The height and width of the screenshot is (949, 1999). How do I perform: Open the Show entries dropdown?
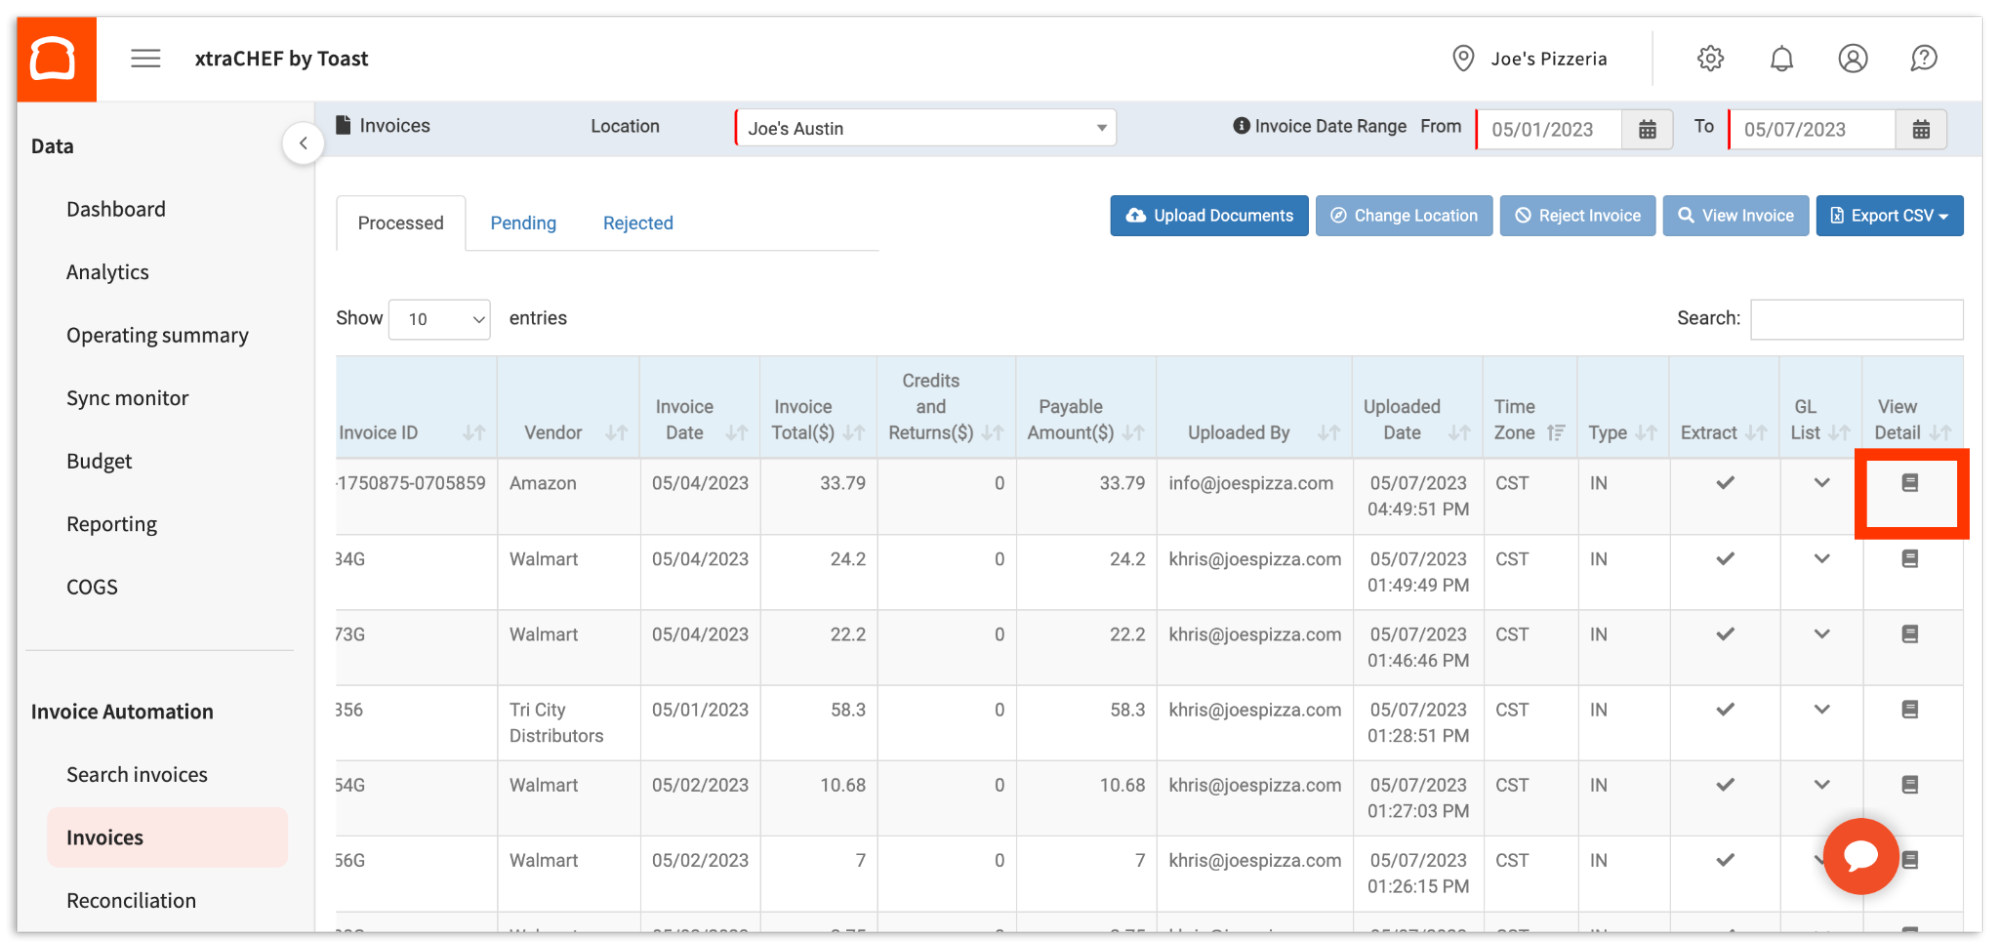click(438, 319)
